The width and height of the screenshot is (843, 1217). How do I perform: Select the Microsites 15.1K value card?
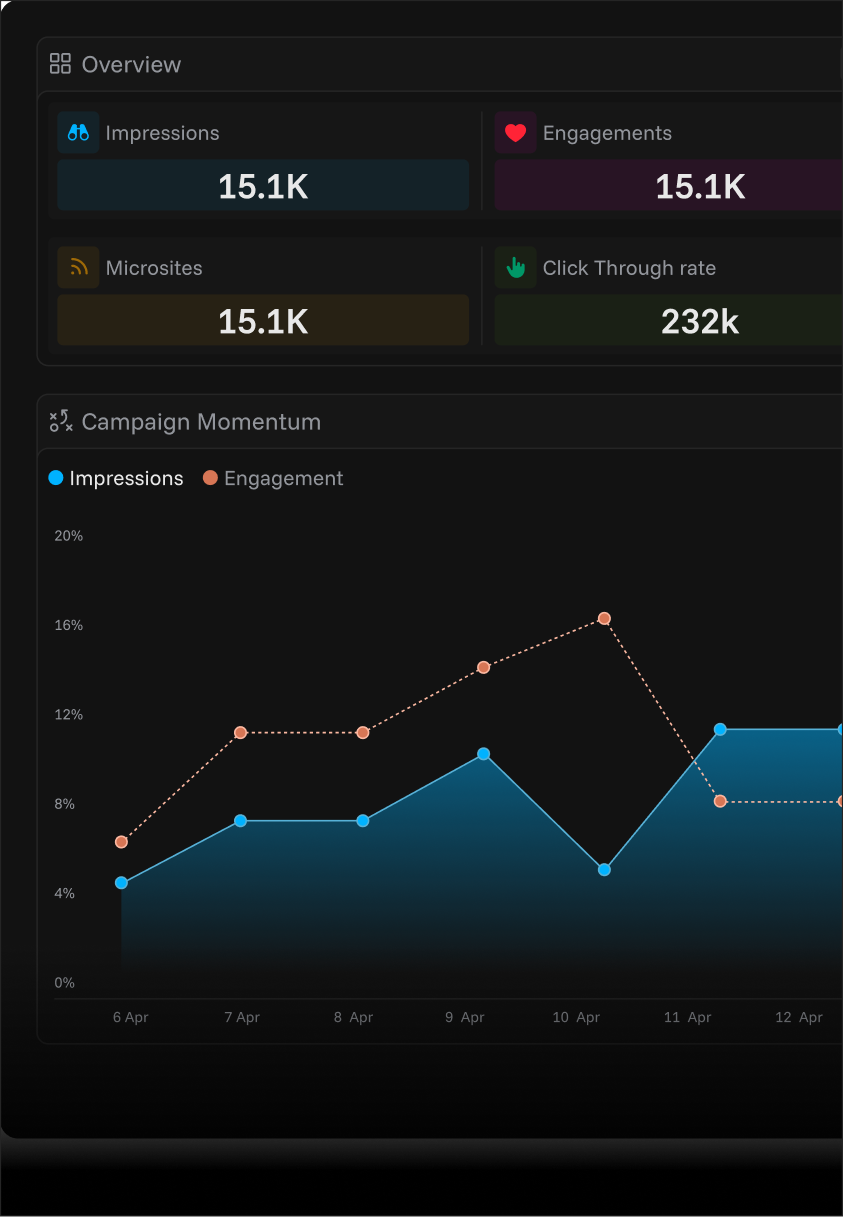click(263, 321)
